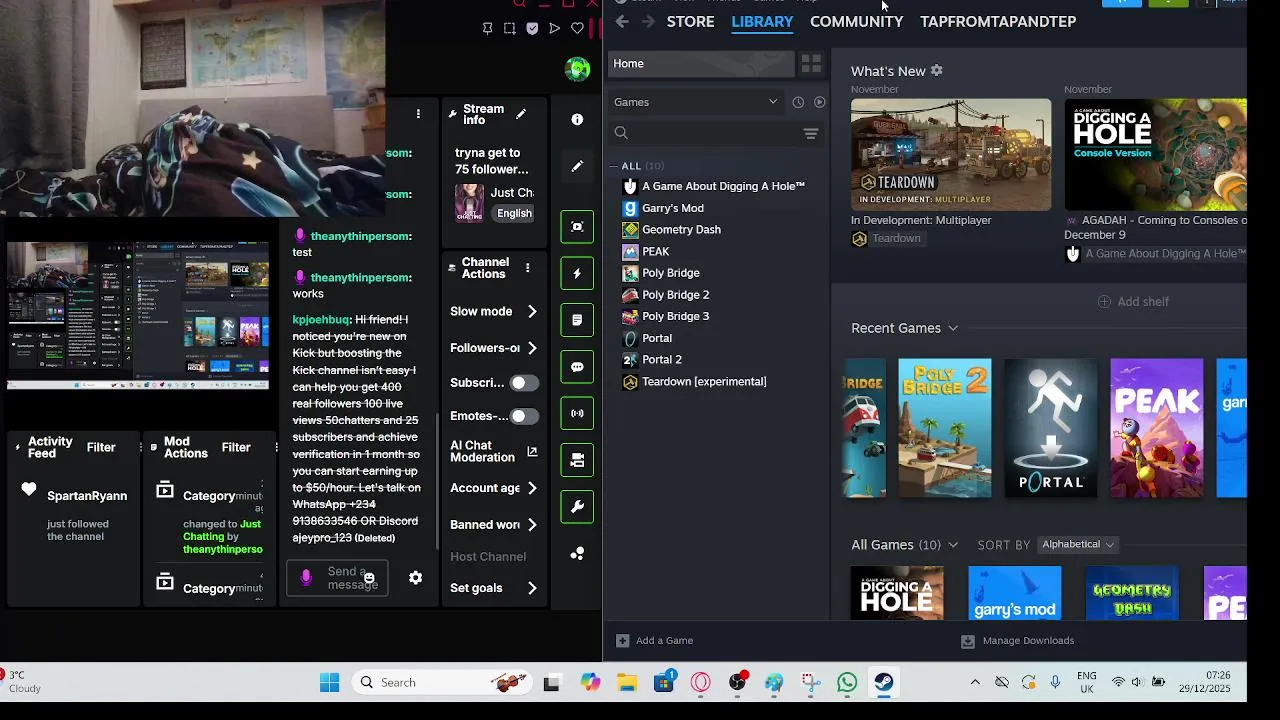This screenshot has width=1280, height=720.
Task: Switch Steam library to grid view icon
Action: (x=811, y=64)
